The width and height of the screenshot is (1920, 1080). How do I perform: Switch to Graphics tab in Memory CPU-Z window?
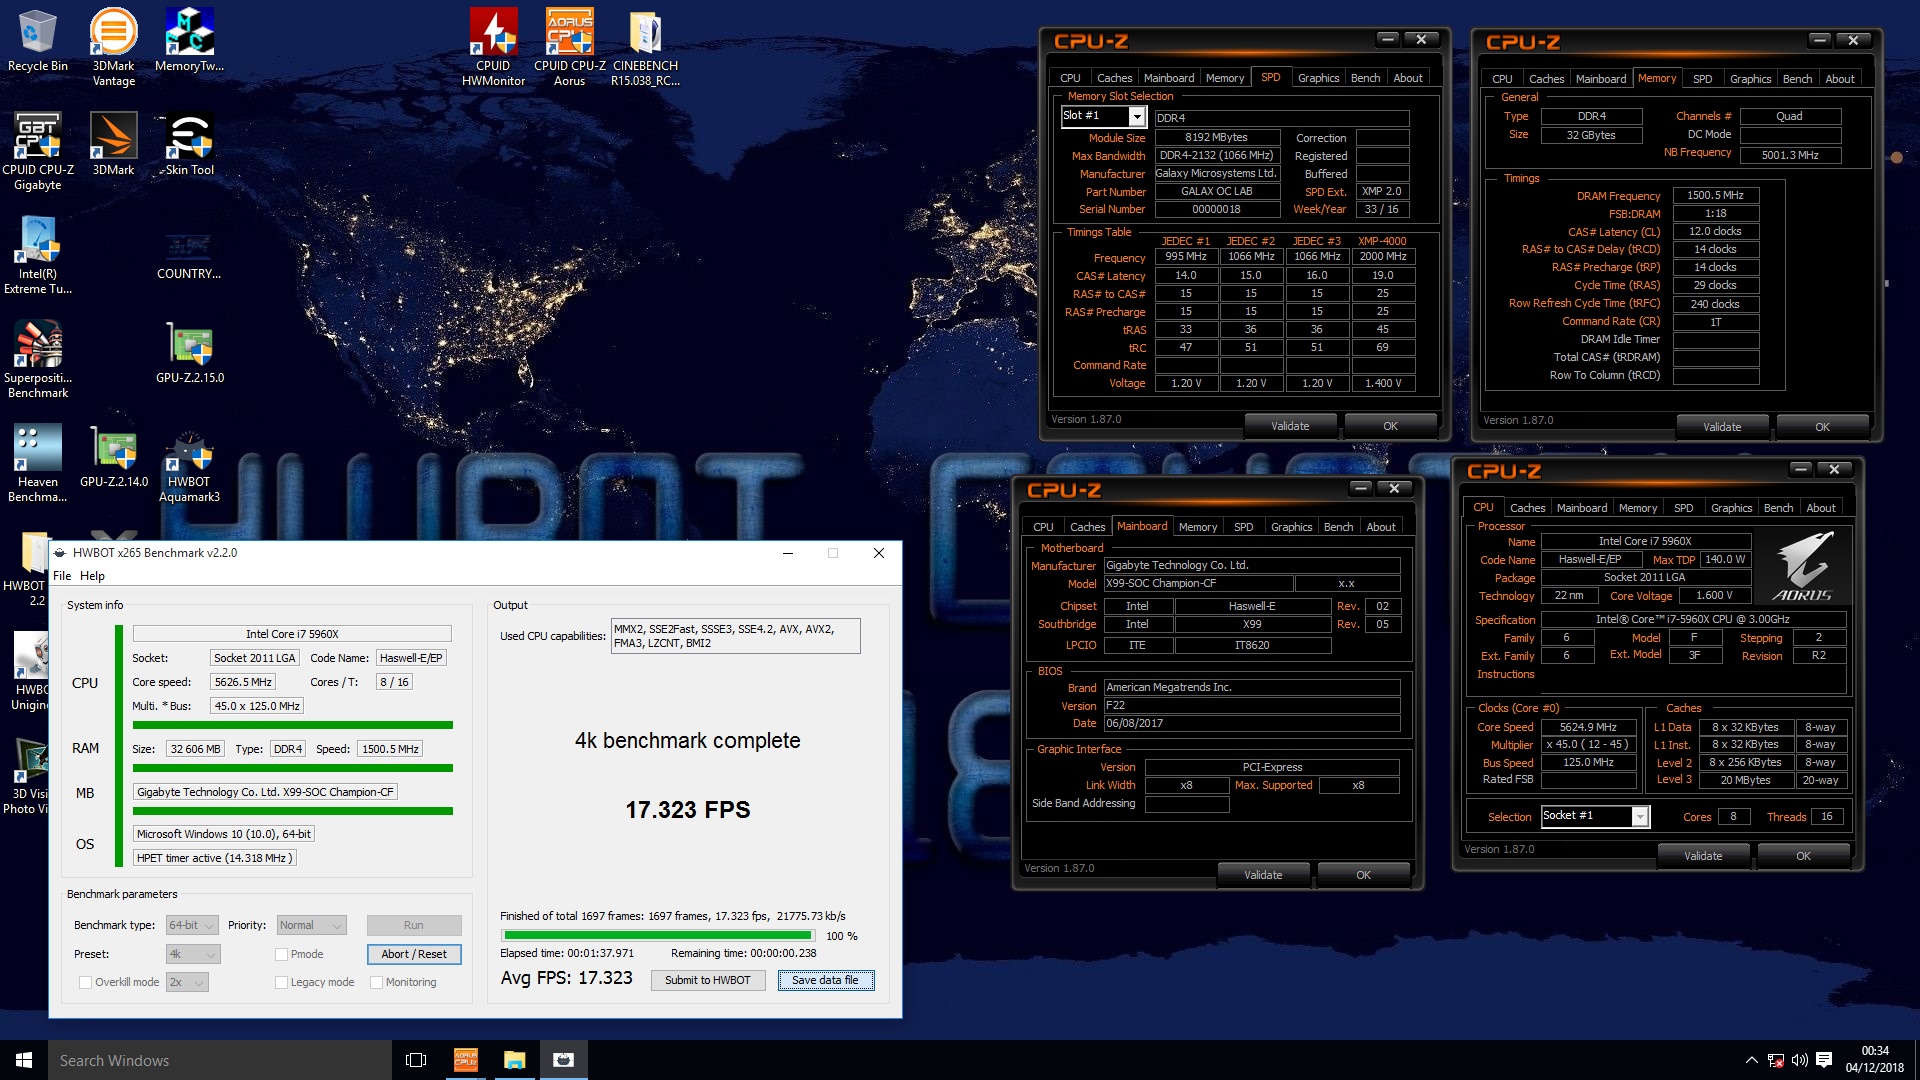pos(1750,79)
